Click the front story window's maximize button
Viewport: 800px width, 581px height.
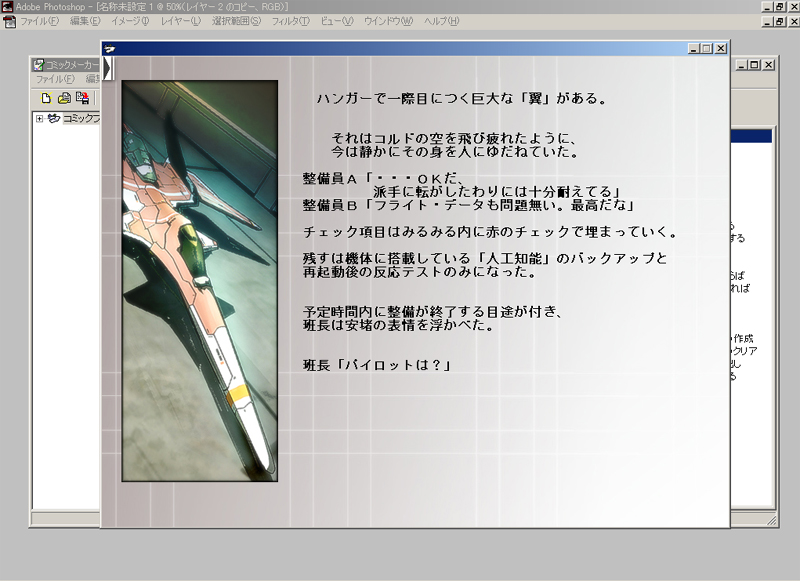tap(706, 48)
